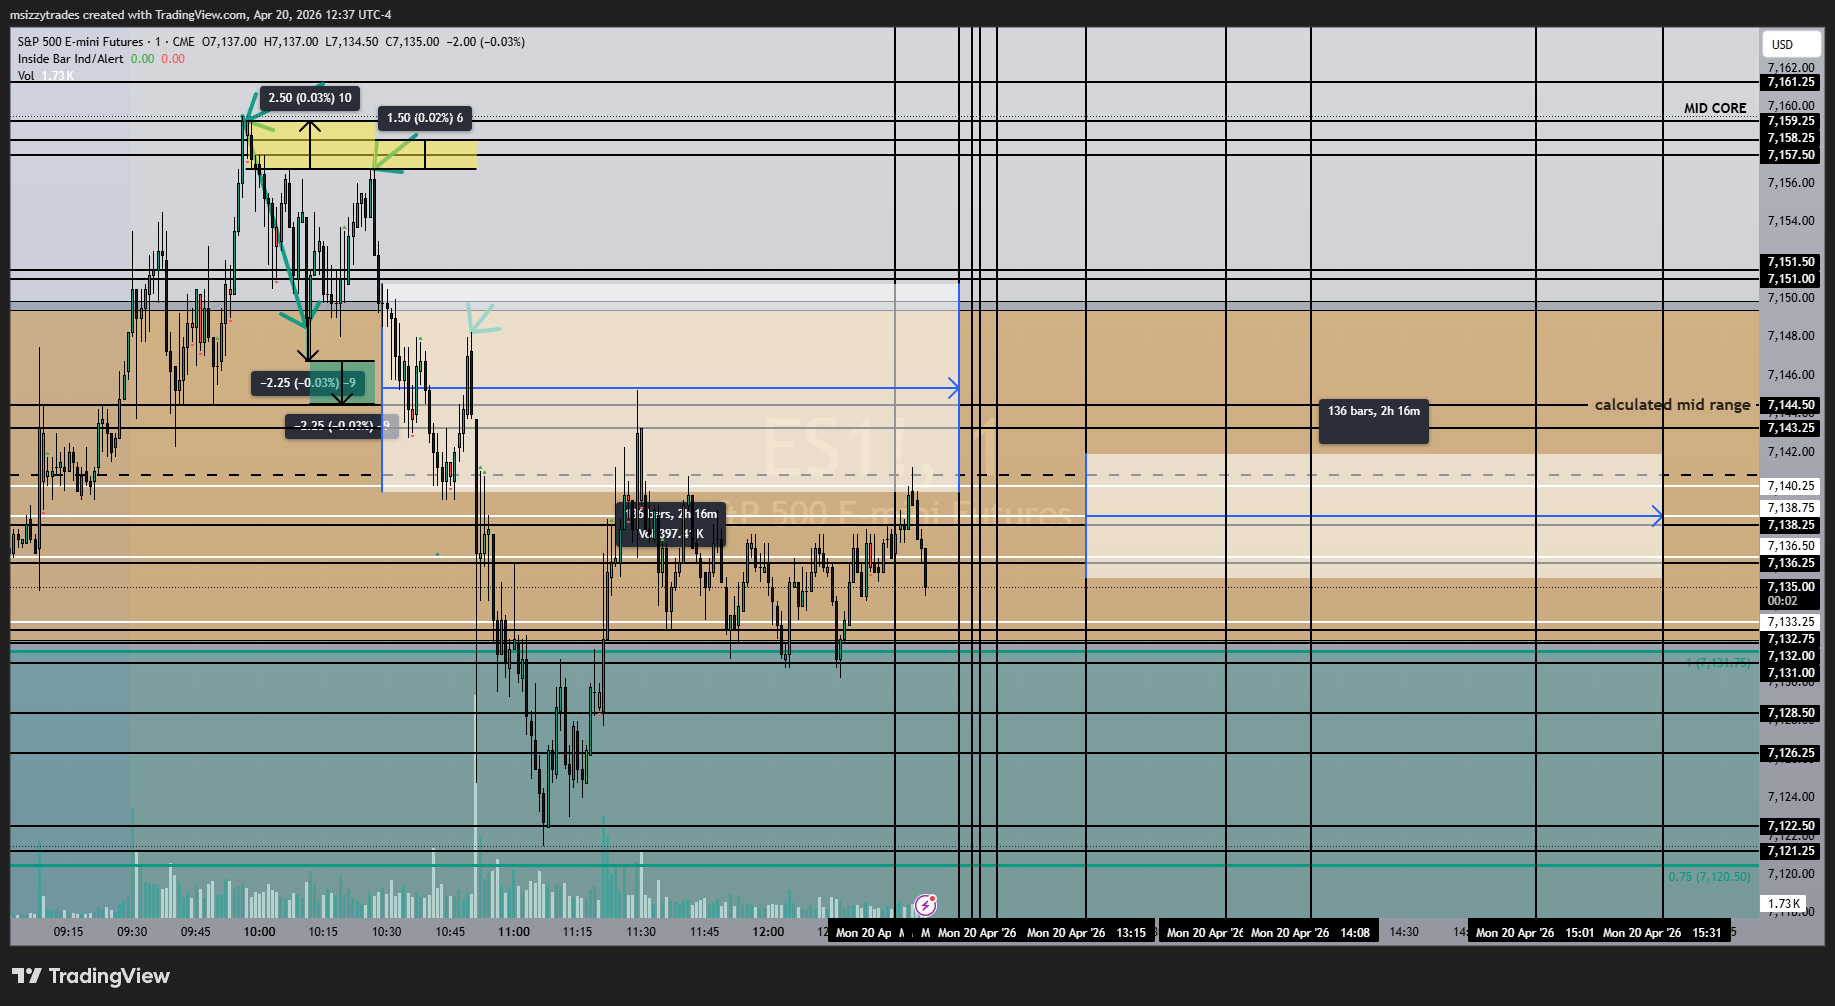The width and height of the screenshot is (1835, 1006).
Task: Click the right-side 136 bars, 2h 16m tooltip
Action: [x=1374, y=421]
